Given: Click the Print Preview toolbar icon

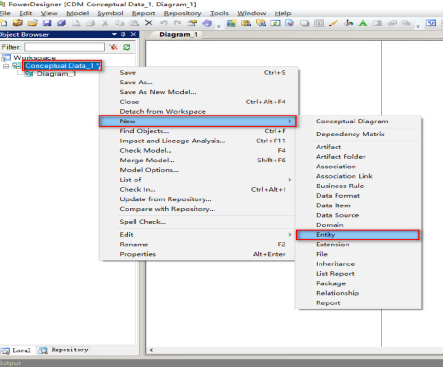Looking at the screenshot, I should click(x=76, y=23).
